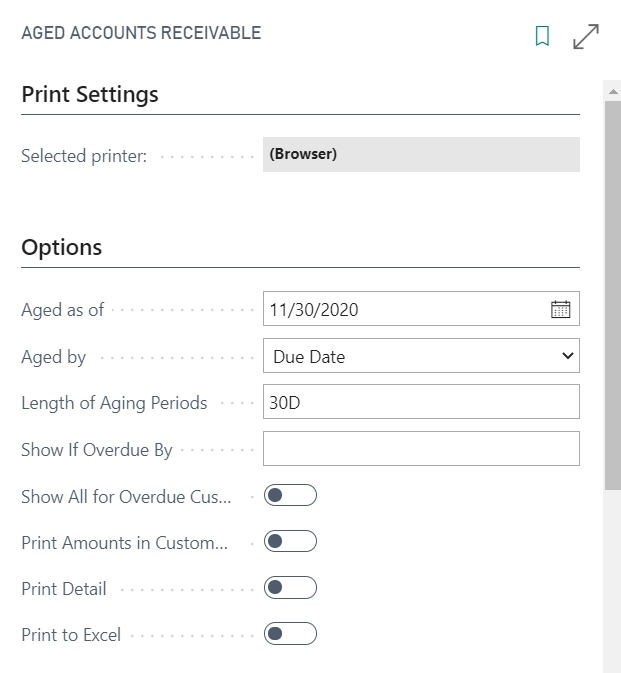
Task: Click the bookmark icon in the header
Action: [x=542, y=36]
